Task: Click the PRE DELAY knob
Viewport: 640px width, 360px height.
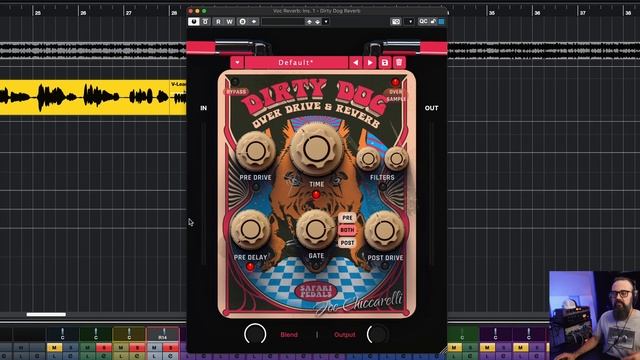Action: (250, 230)
